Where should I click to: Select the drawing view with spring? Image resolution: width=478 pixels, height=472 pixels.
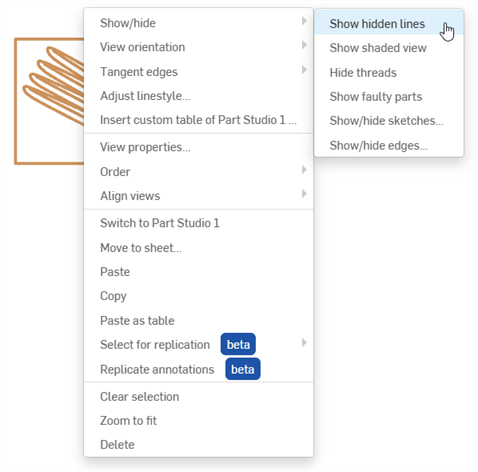click(x=49, y=101)
